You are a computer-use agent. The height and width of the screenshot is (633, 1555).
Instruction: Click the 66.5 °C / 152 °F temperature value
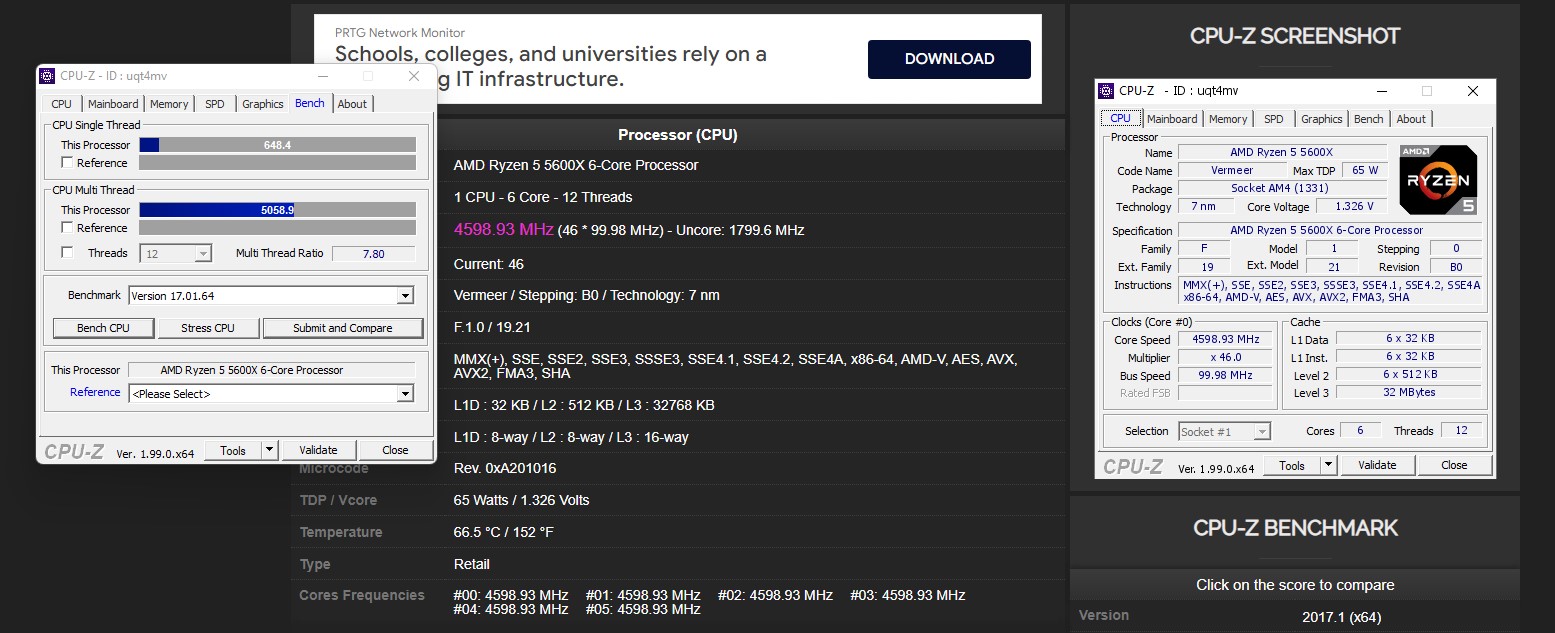point(504,532)
